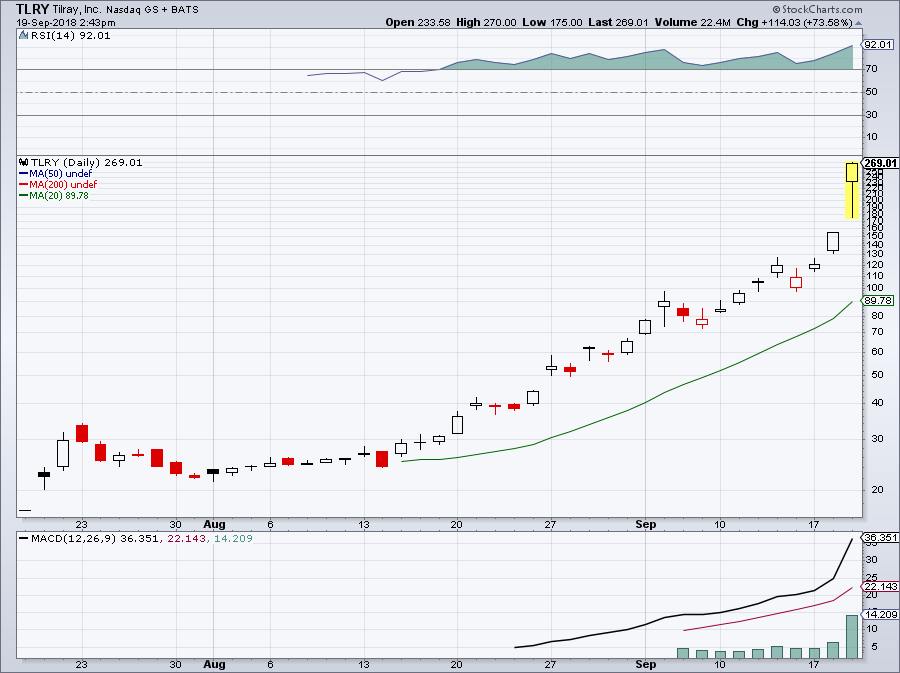Click the 100 price label on the price axis
Screen dimensions: 900x673
click(875, 288)
